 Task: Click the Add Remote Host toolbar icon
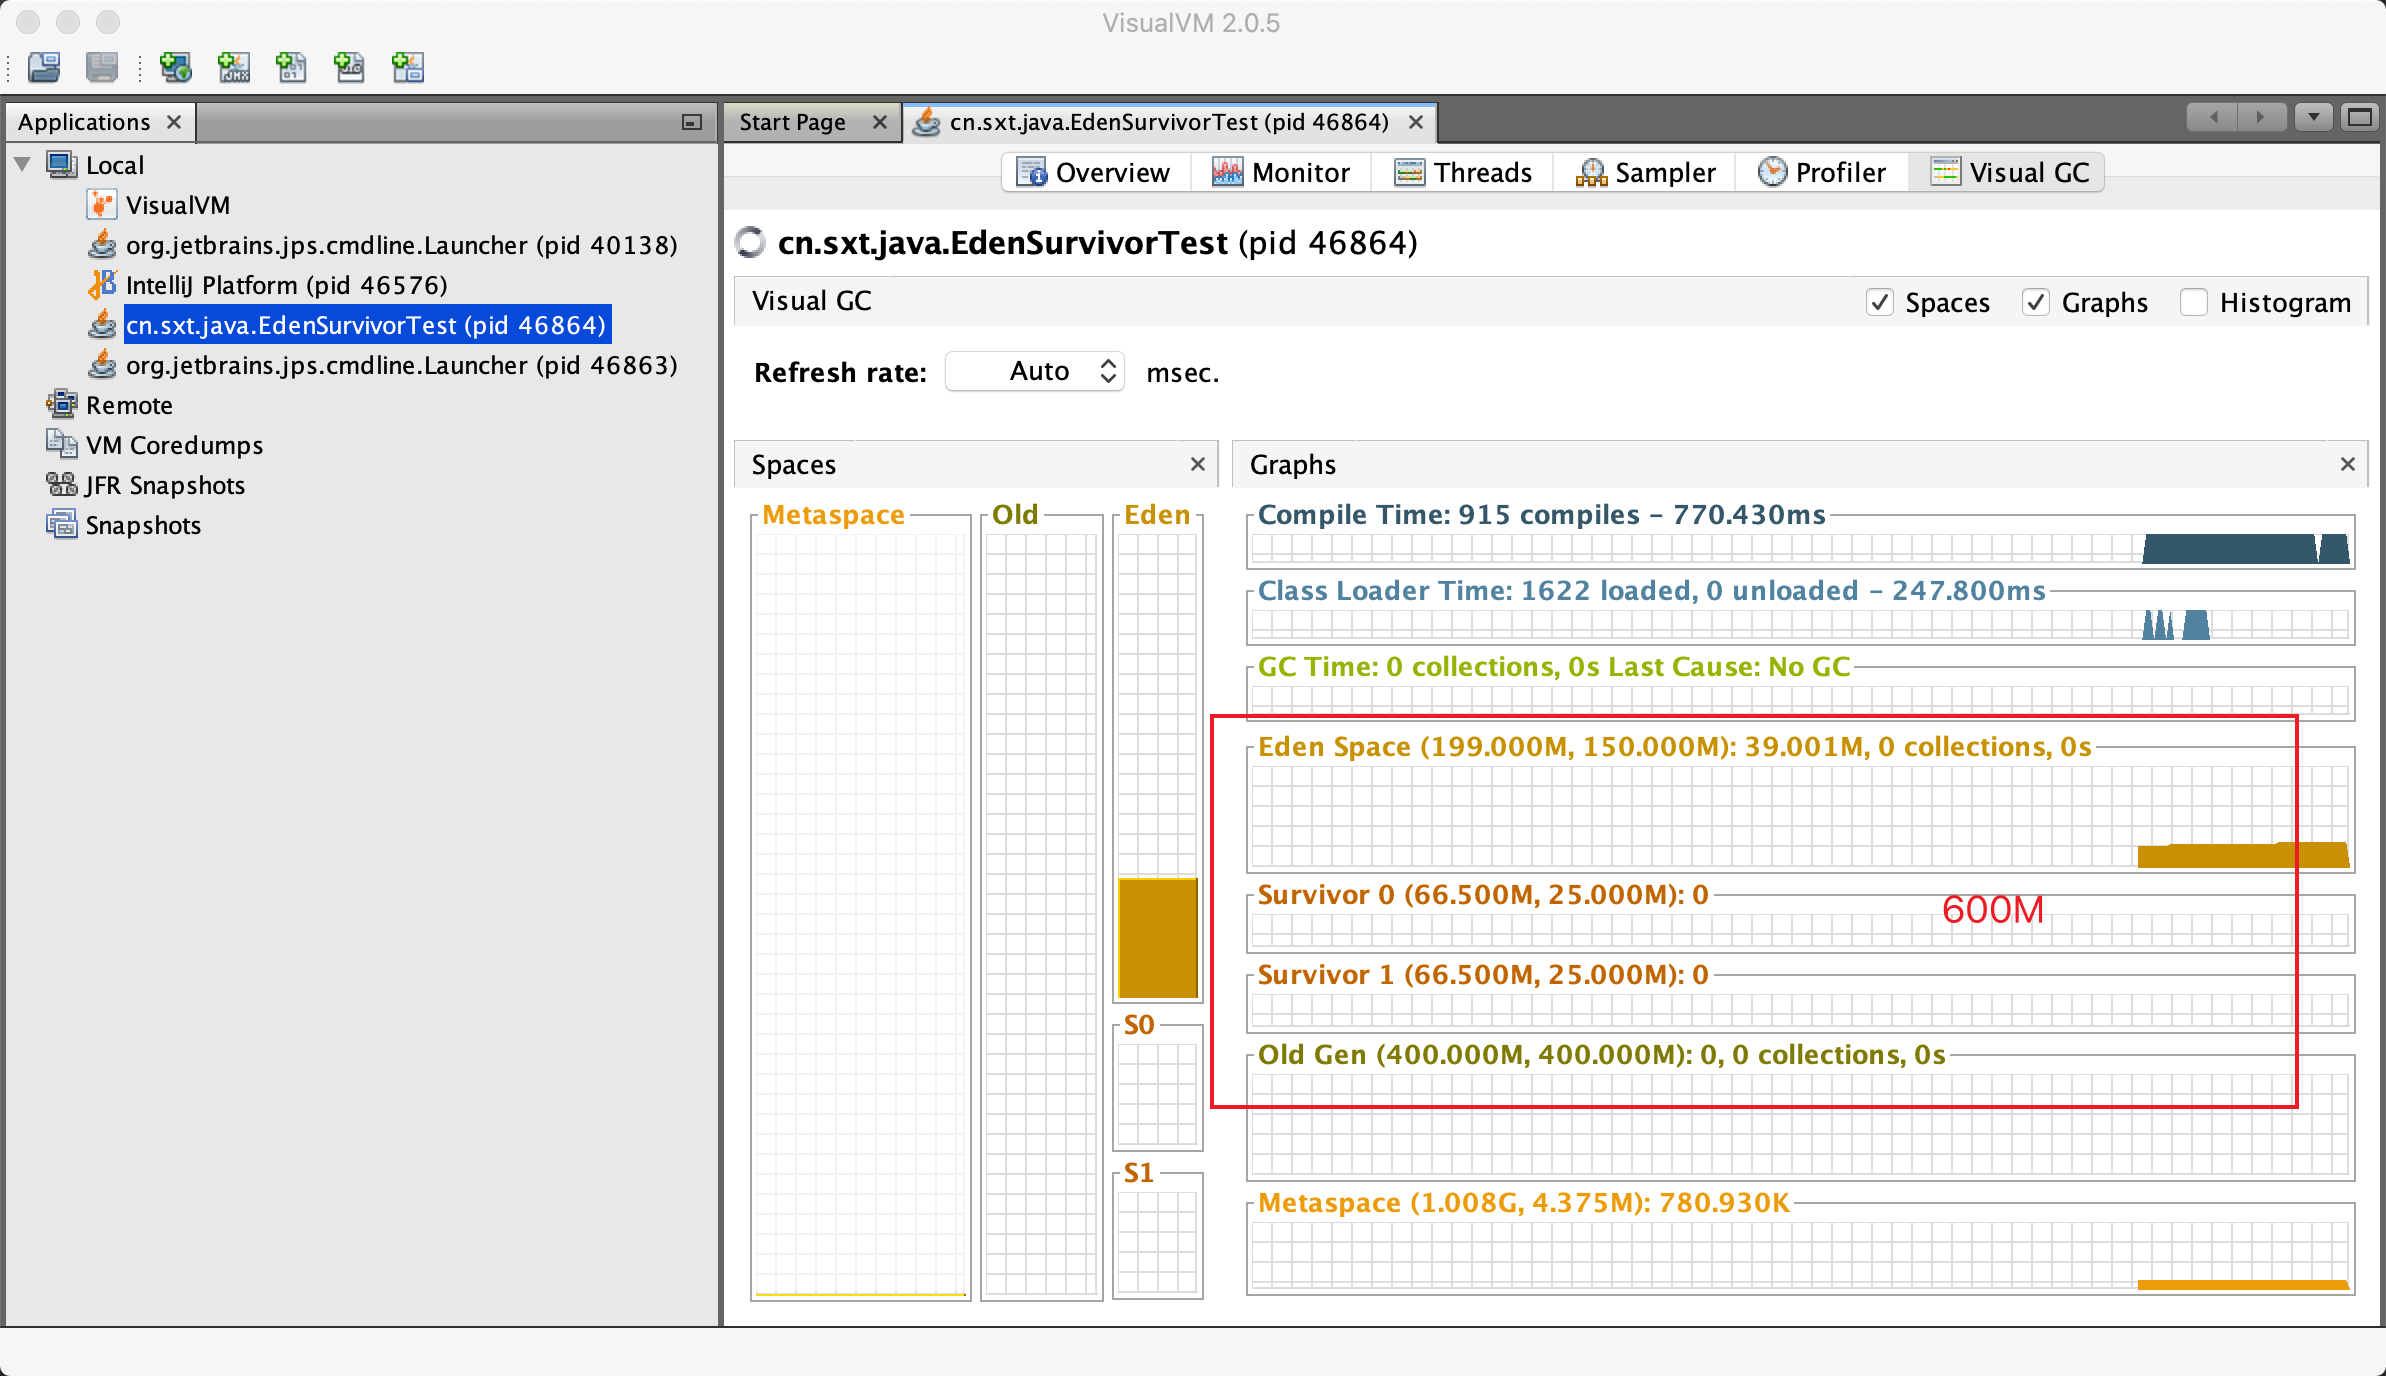pos(176,67)
